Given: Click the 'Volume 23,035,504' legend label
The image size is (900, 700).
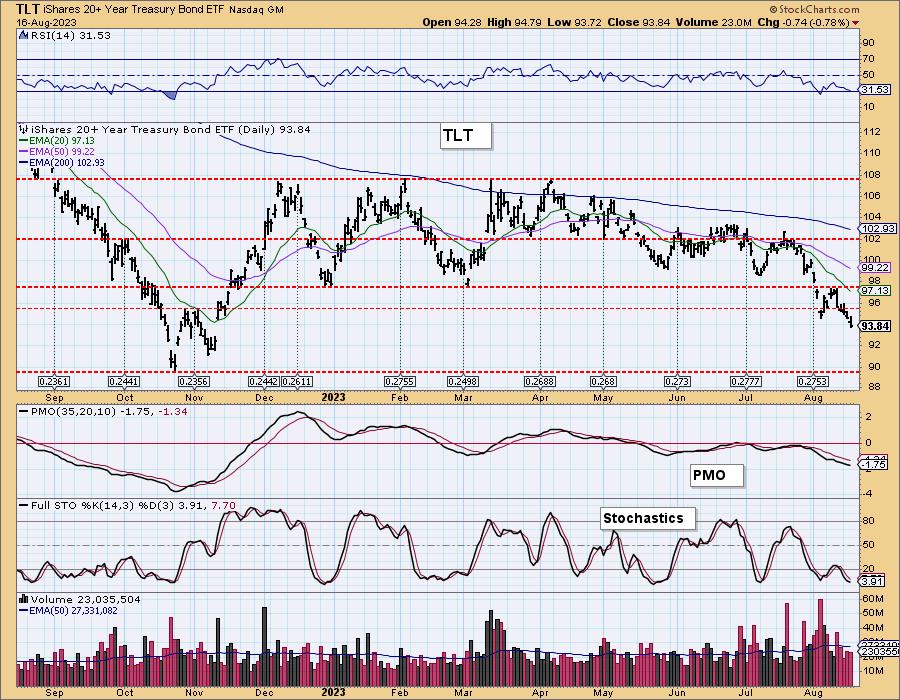Looking at the screenshot, I should coord(86,599).
